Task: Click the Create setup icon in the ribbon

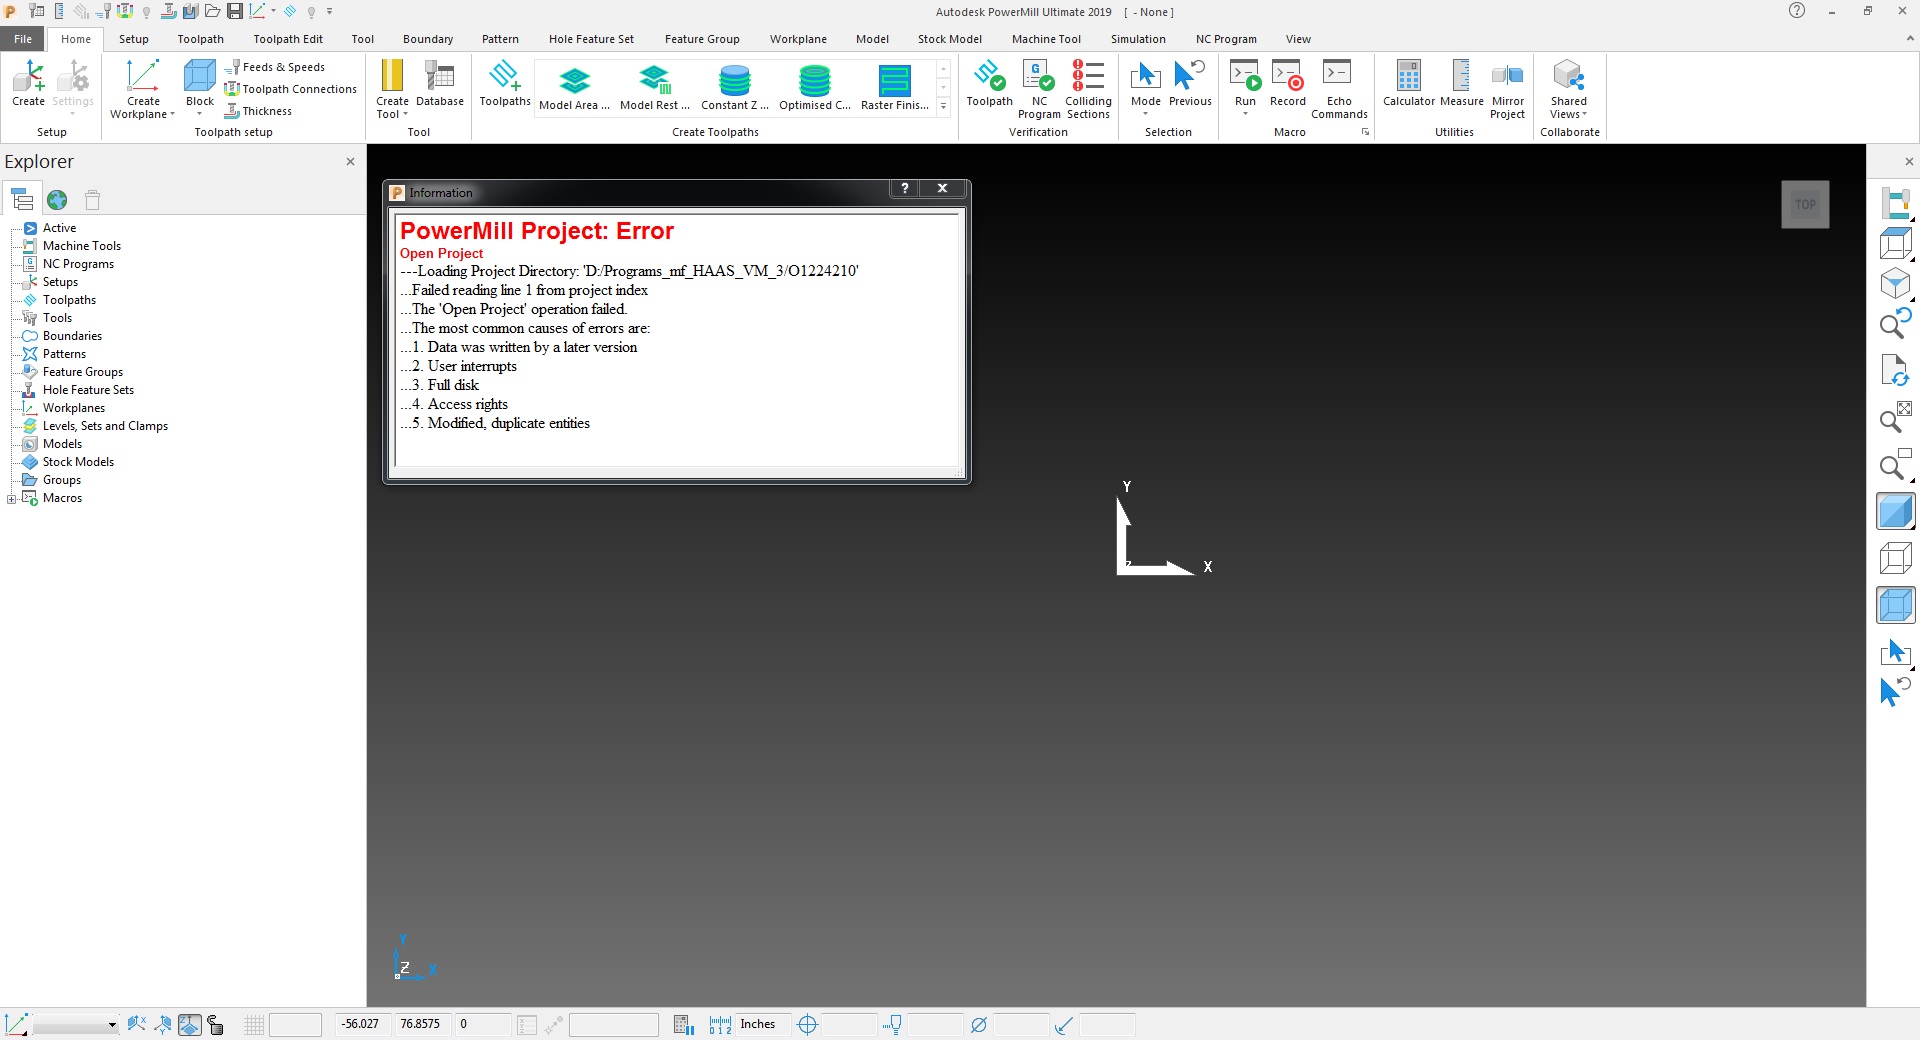Action: (28, 84)
